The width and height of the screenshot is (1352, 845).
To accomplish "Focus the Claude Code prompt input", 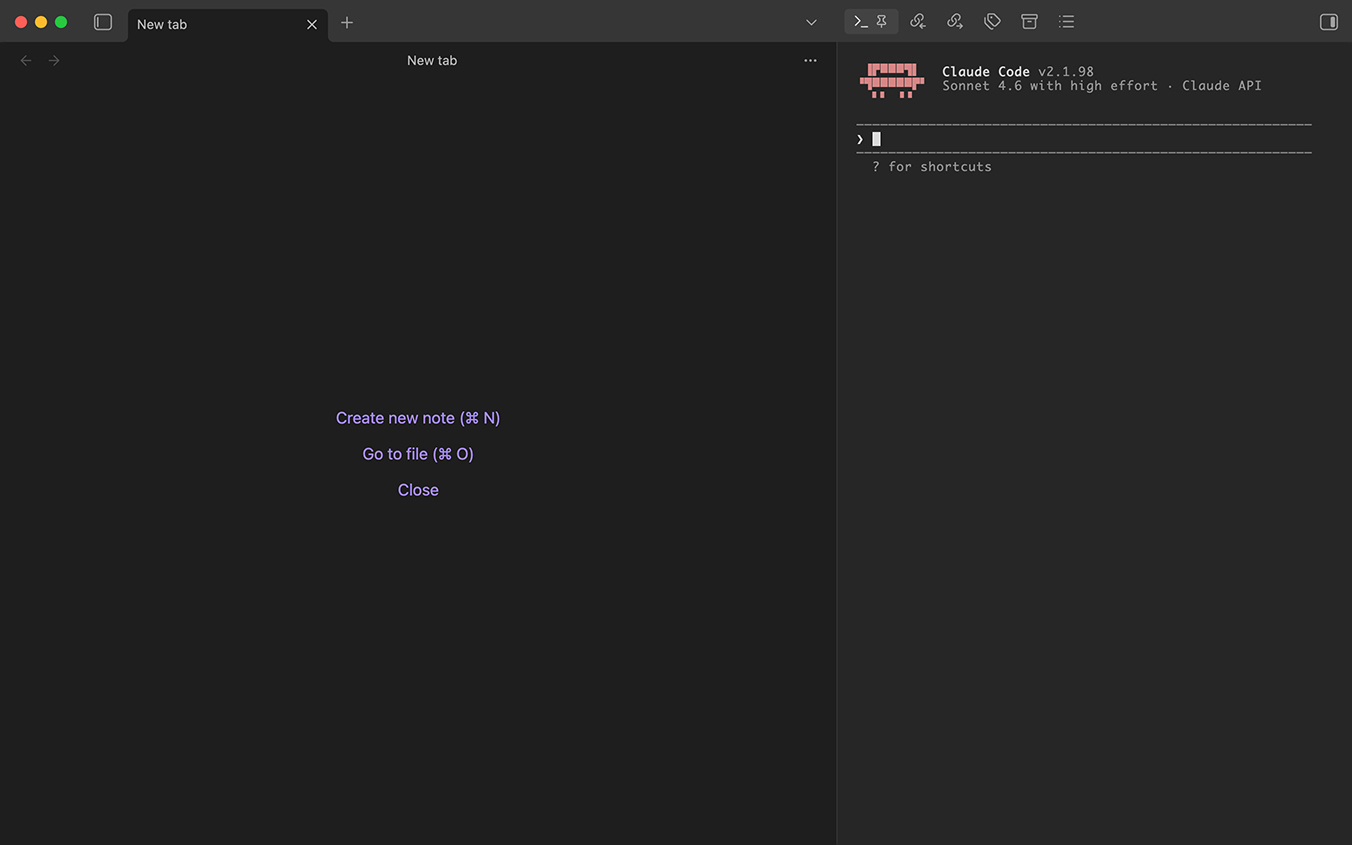I will 1084,139.
